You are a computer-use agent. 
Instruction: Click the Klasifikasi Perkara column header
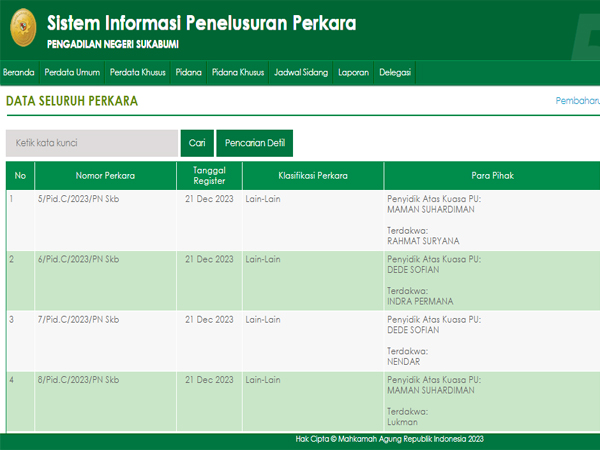[x=313, y=176]
